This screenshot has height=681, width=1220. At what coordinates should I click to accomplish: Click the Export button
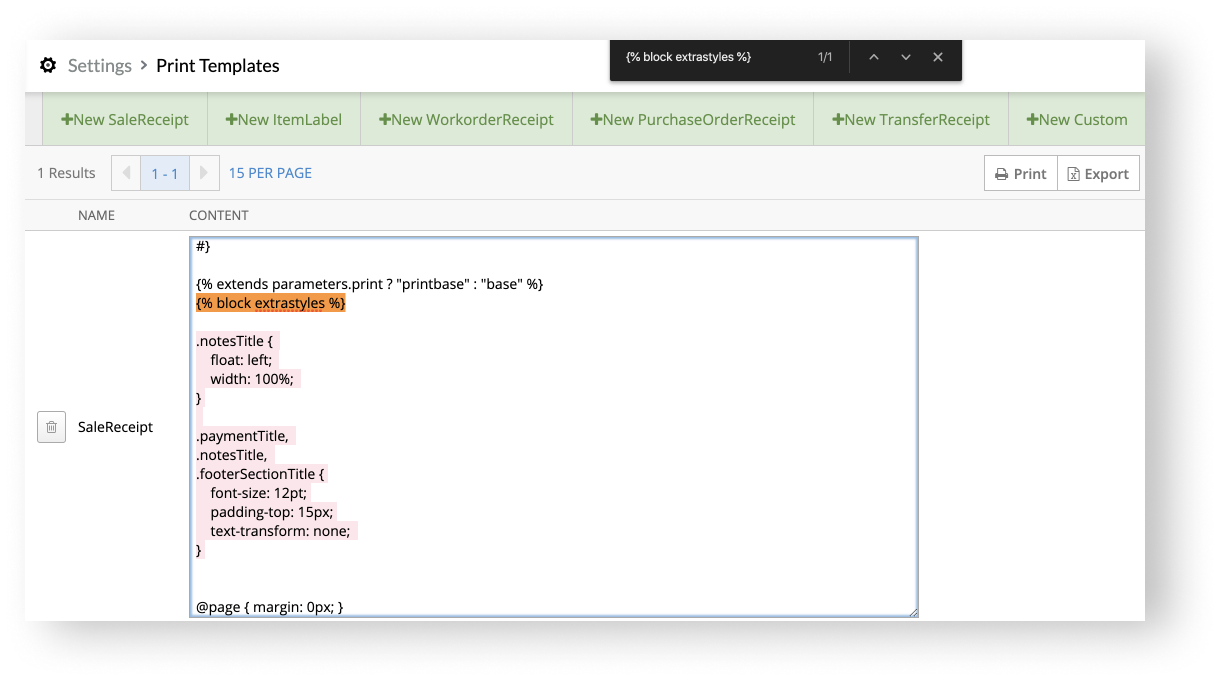click(1098, 173)
